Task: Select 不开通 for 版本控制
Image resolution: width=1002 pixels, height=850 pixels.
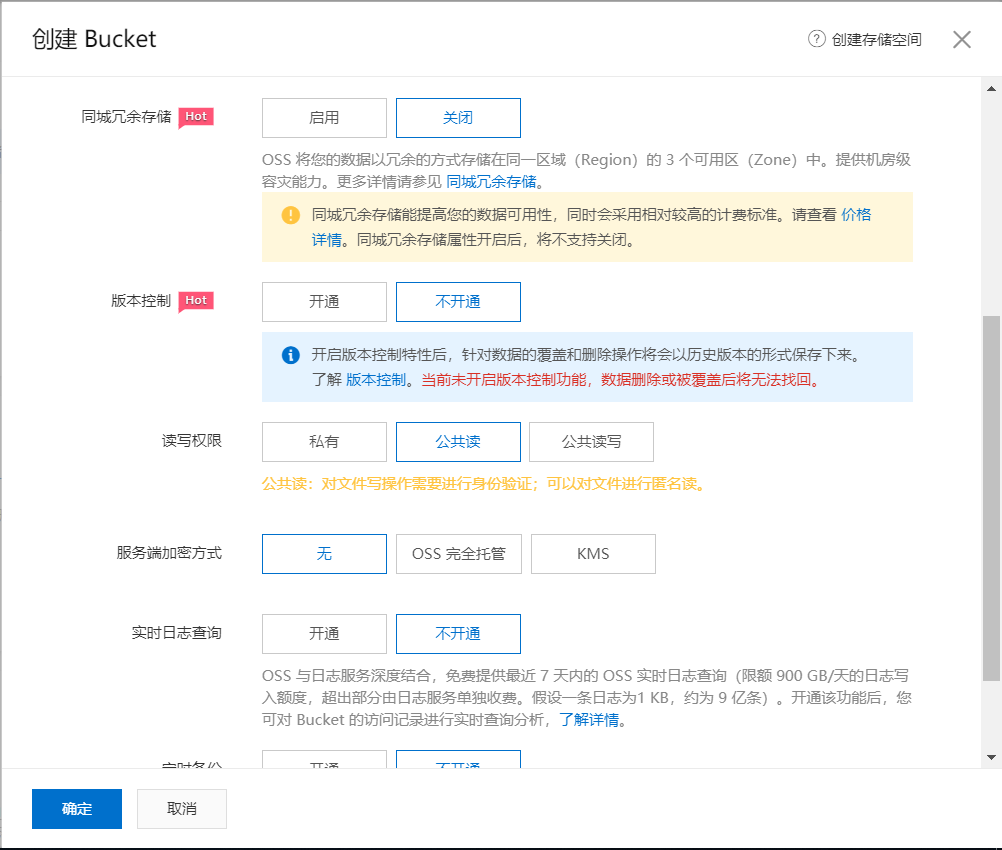Action: pyautogui.click(x=458, y=302)
